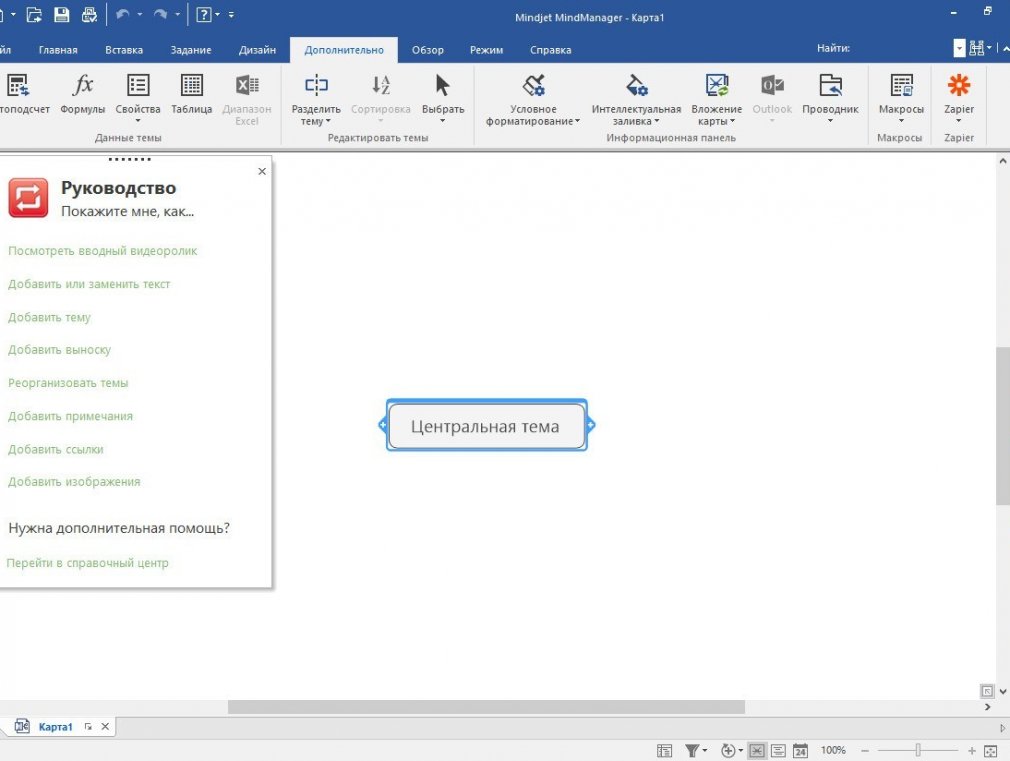Click the Outlook ribbon icon
This screenshot has width=1010, height=761.
coord(772,85)
